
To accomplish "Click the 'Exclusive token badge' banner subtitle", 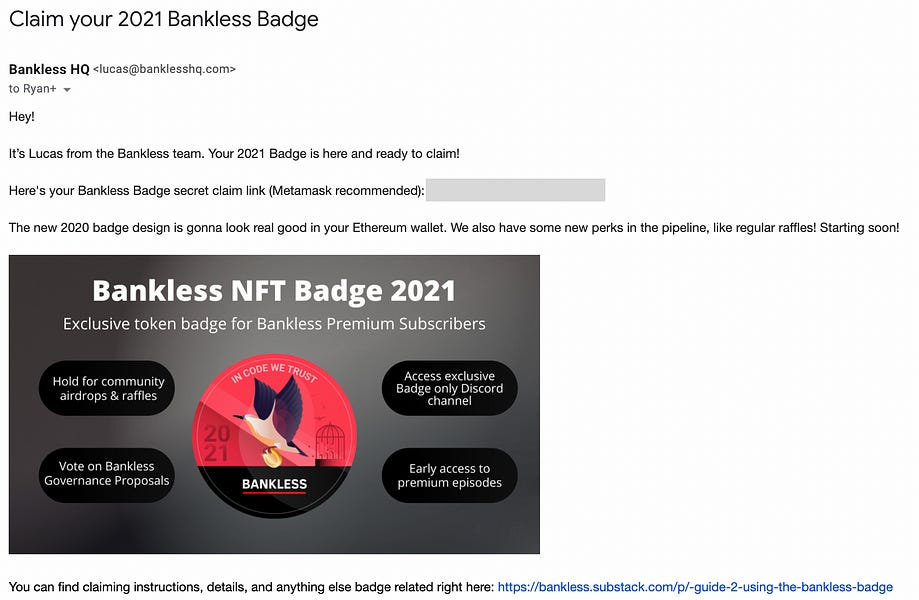I will (274, 324).
